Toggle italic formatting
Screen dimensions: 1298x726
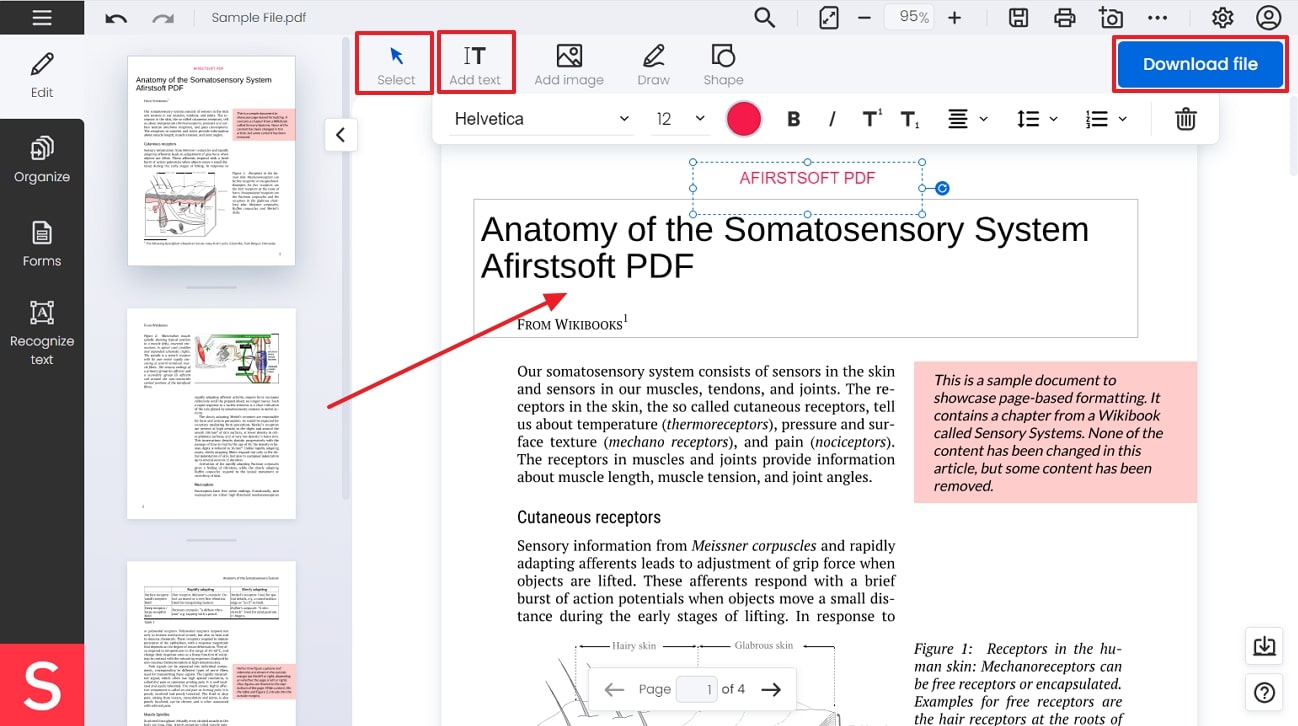click(x=832, y=119)
